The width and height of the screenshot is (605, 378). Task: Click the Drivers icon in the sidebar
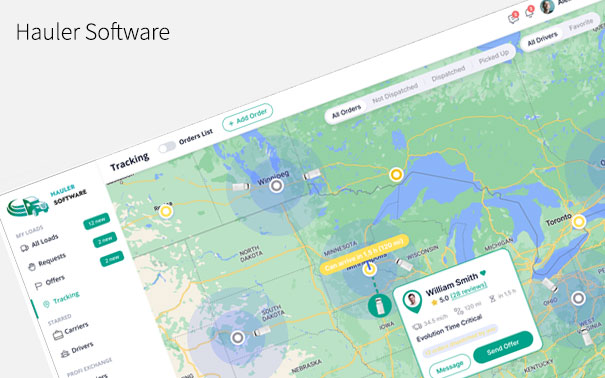point(65,353)
